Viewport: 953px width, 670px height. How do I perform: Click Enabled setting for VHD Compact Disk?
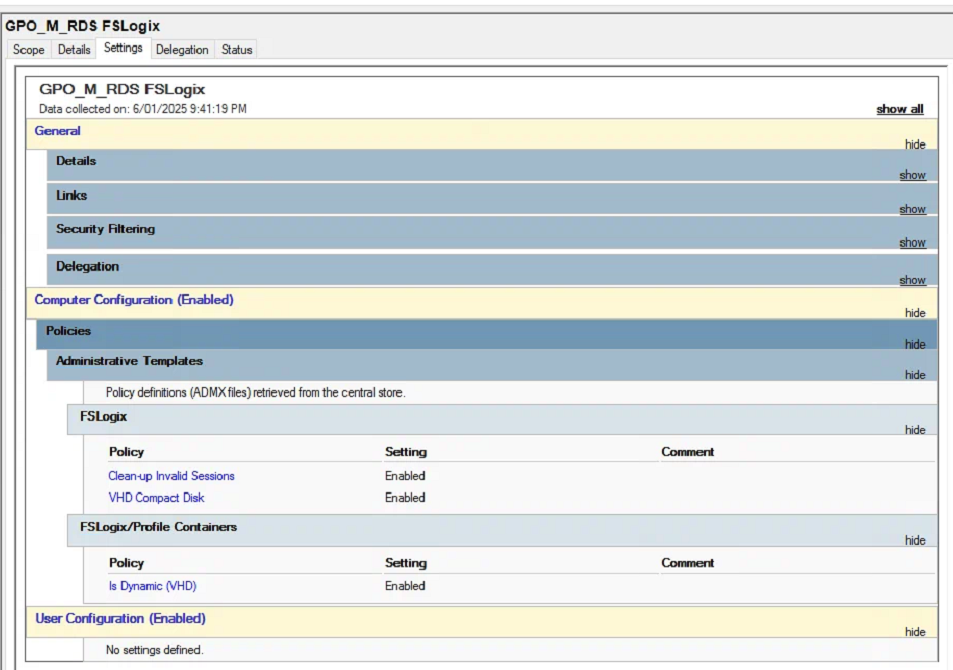pyautogui.click(x=405, y=498)
